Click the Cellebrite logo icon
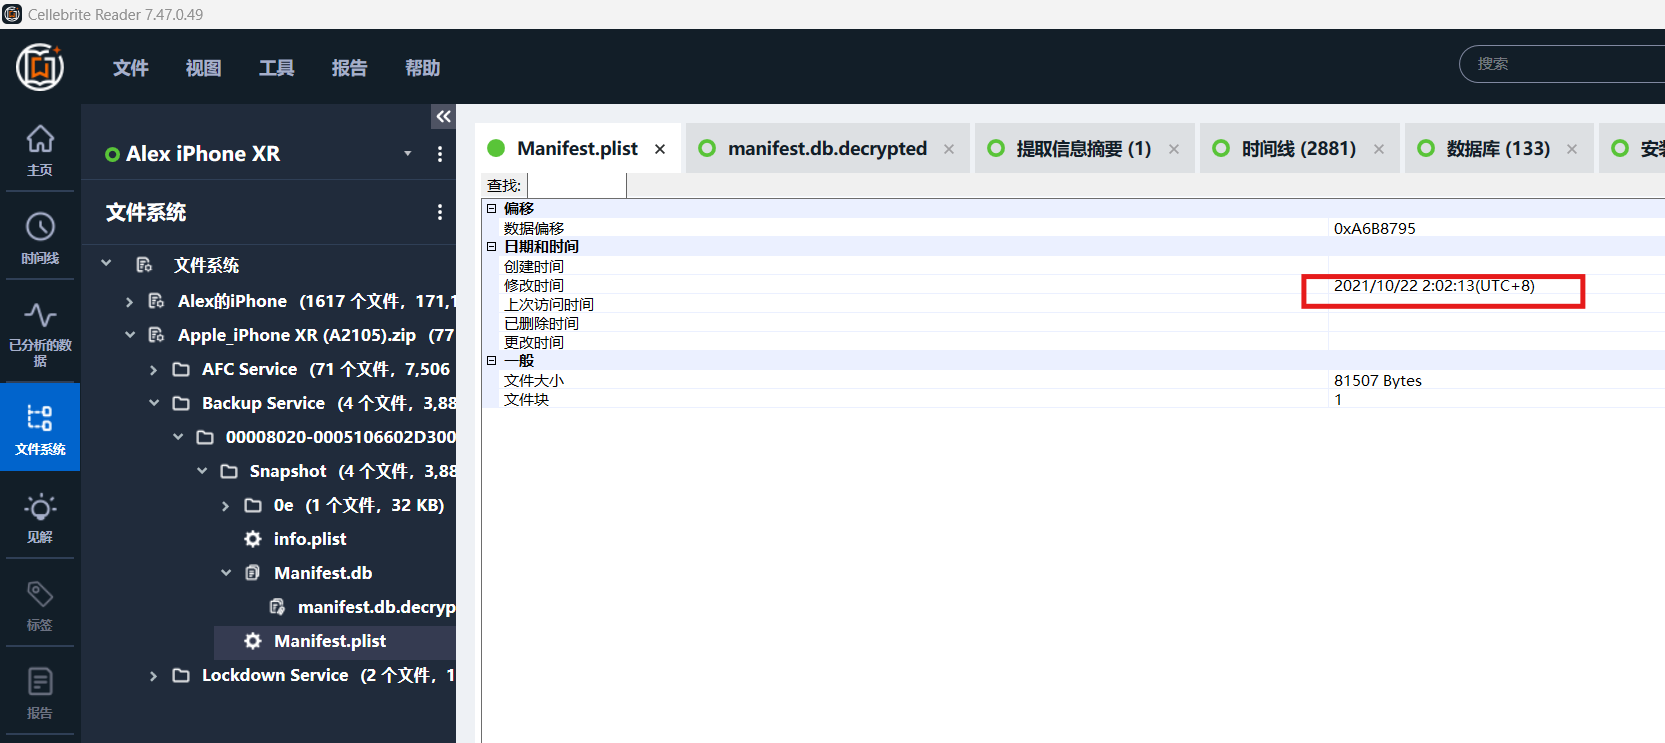 point(40,67)
